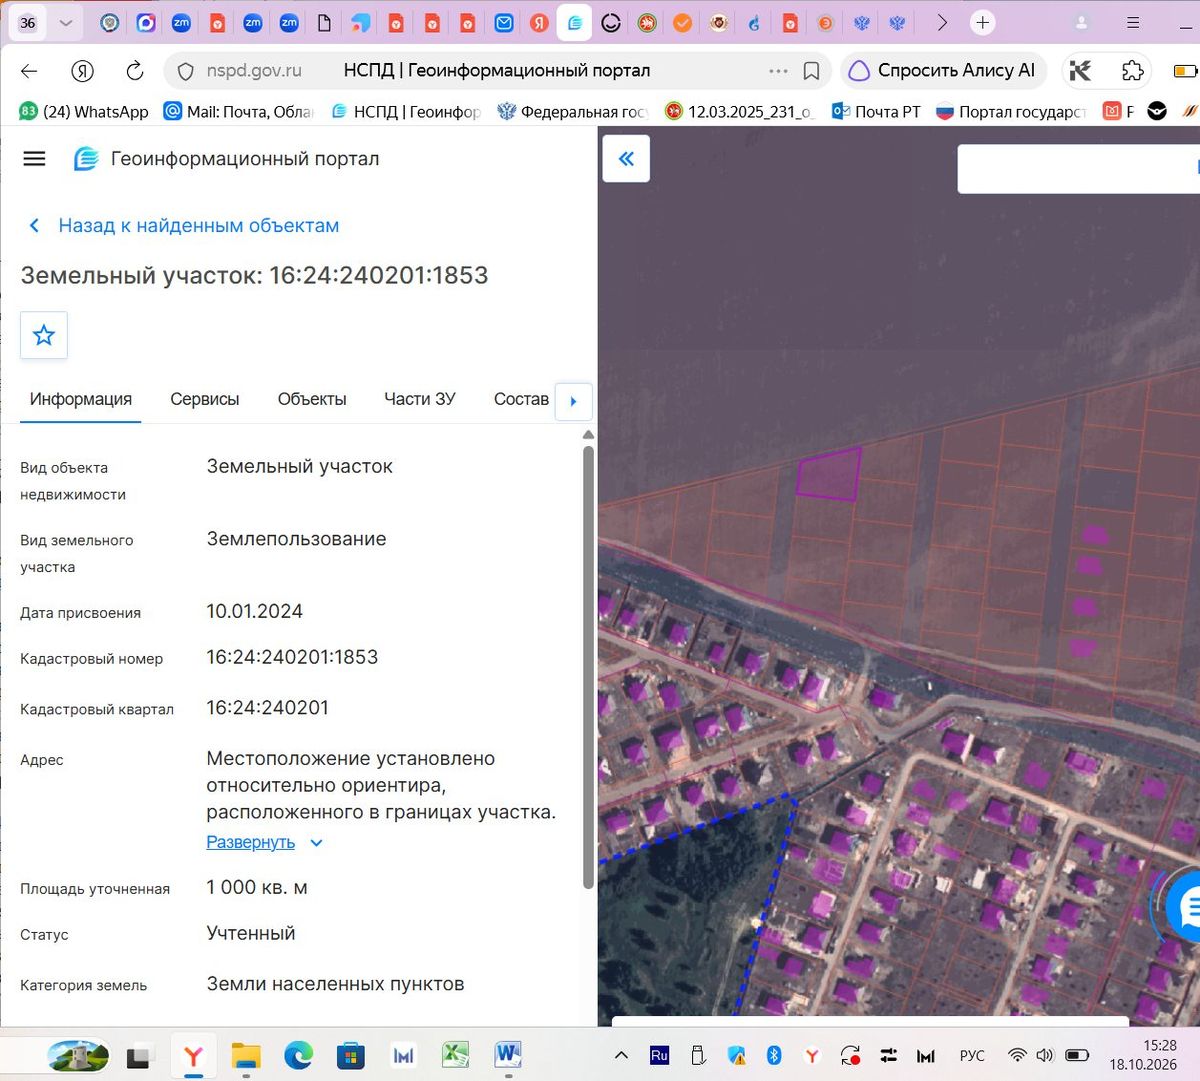Switch to the Части ЗУ tab

tap(420, 399)
